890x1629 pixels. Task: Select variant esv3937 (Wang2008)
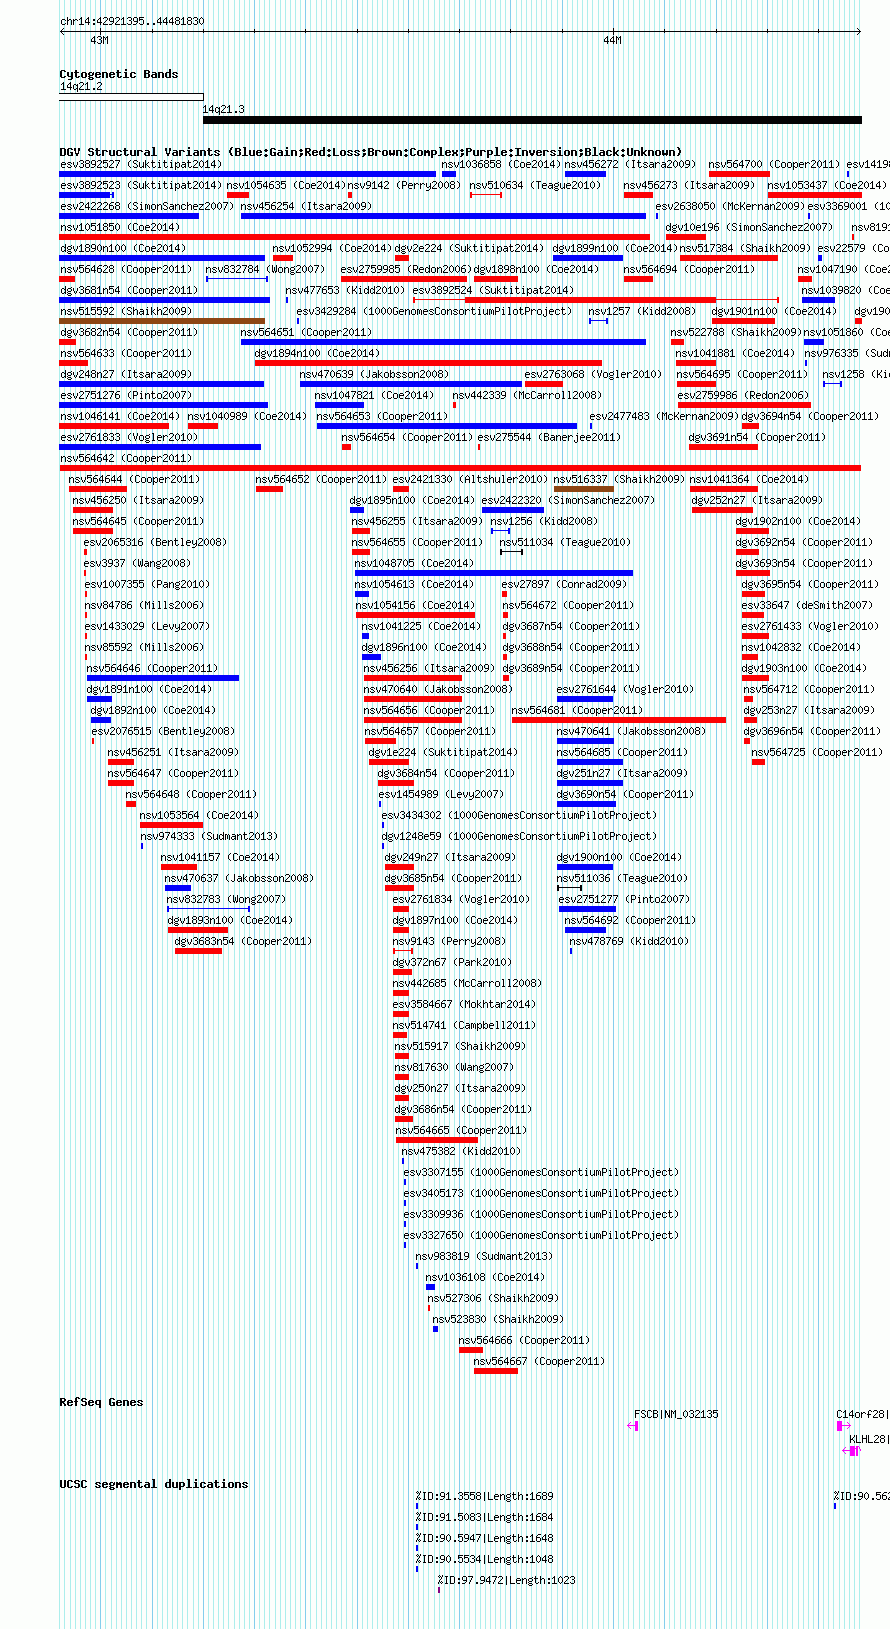coord(137,563)
